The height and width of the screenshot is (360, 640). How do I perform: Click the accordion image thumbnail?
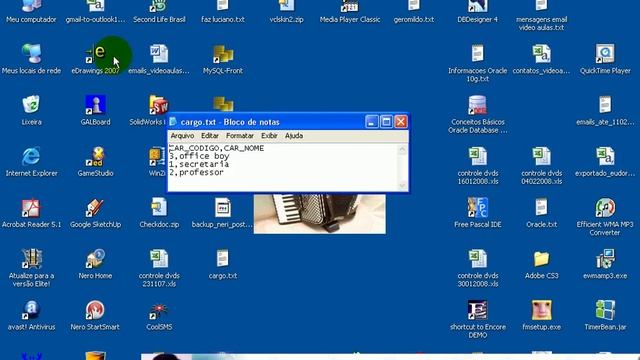[320, 214]
